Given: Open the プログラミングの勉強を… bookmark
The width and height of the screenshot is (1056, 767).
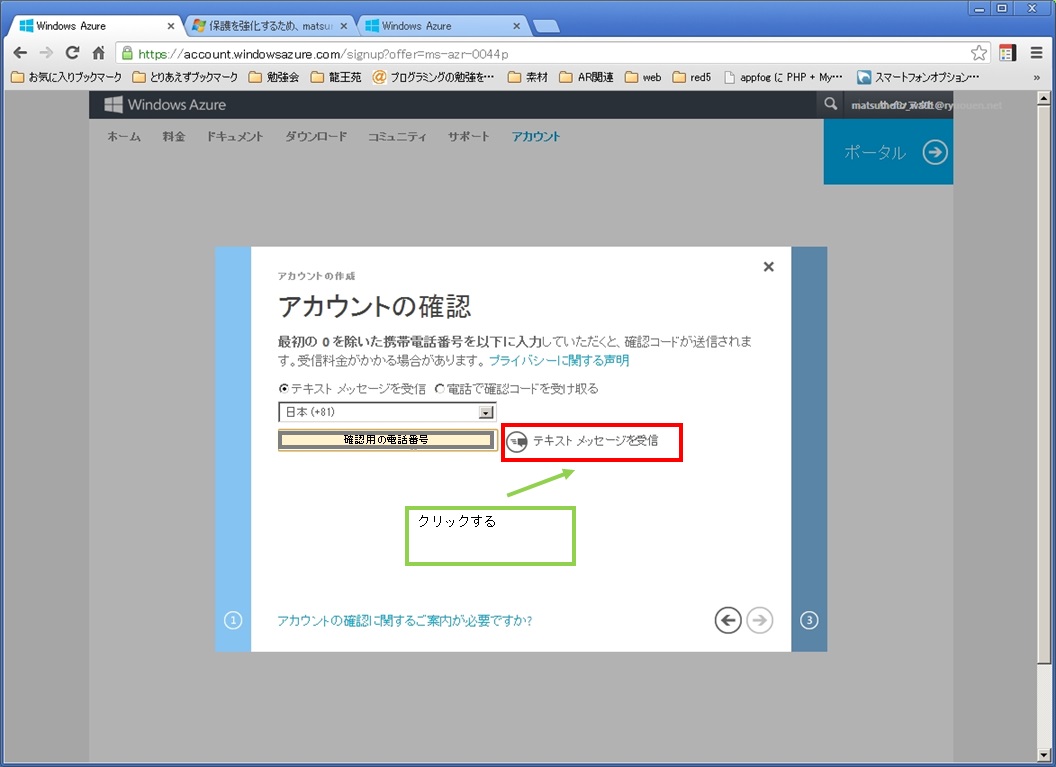Looking at the screenshot, I should click(x=434, y=77).
